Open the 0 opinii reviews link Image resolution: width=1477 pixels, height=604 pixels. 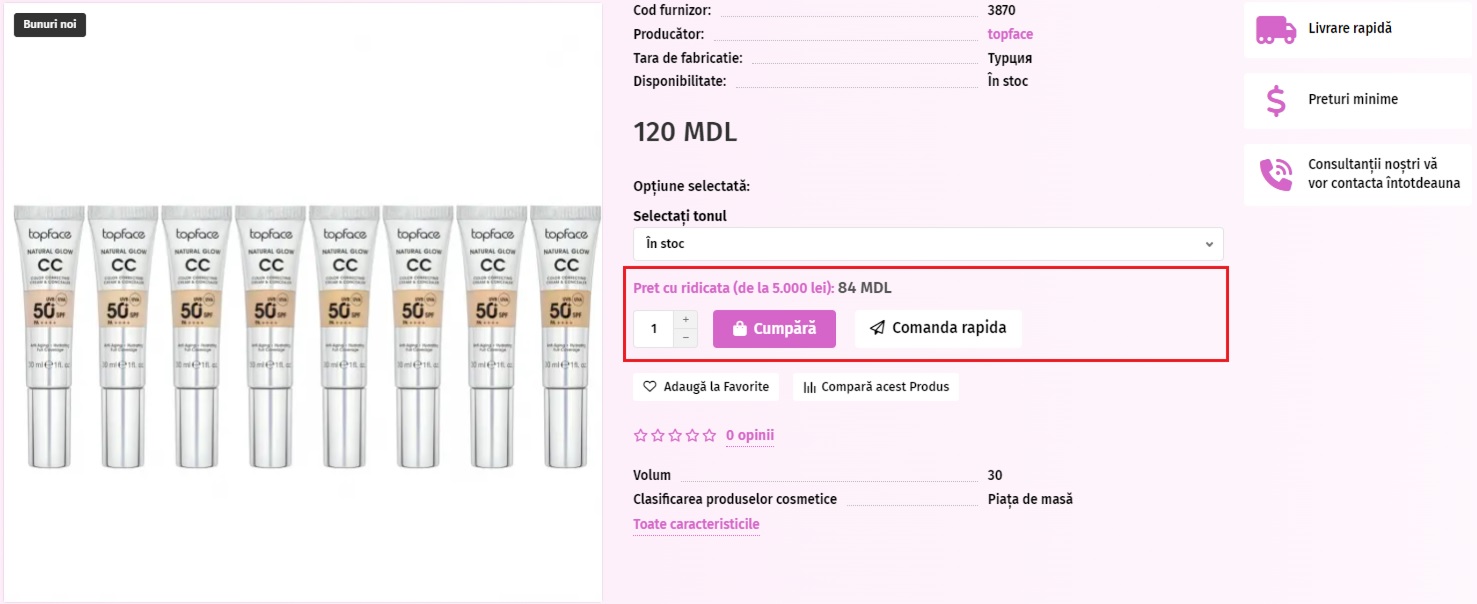[750, 435]
